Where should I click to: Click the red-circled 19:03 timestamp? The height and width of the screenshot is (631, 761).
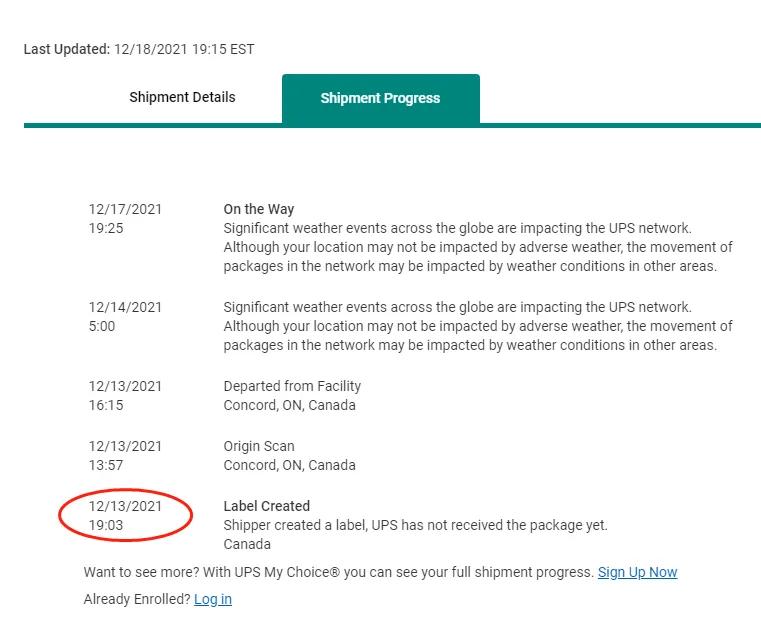(106, 525)
